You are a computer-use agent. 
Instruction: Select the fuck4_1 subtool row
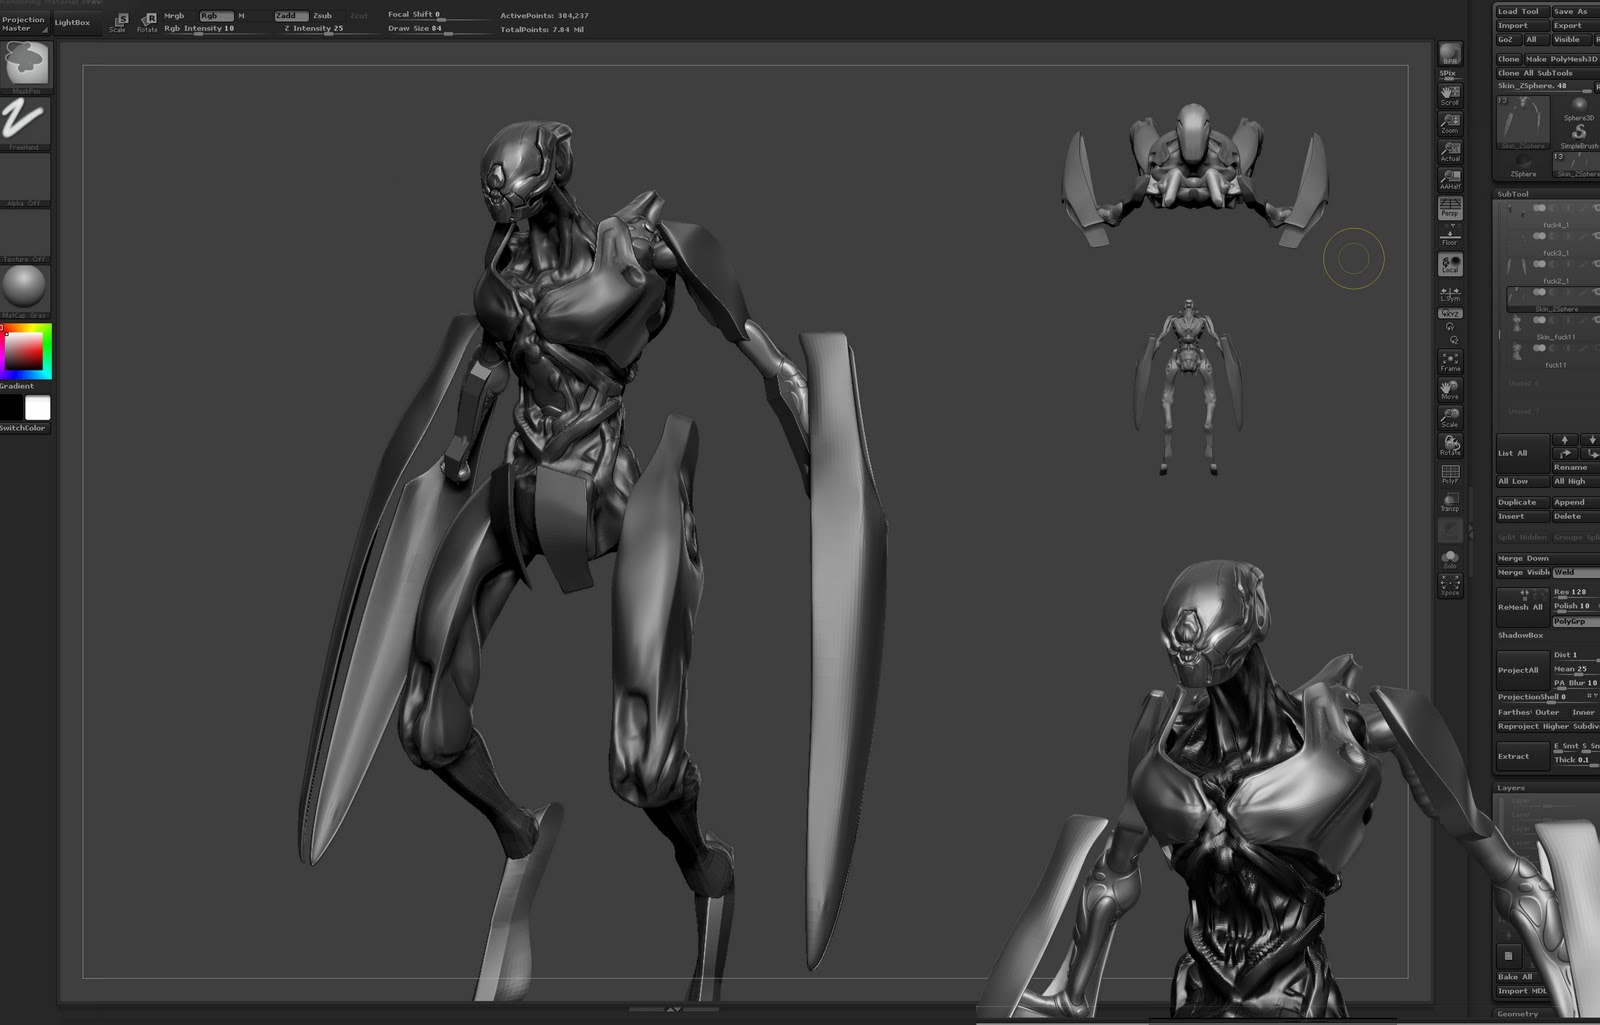tap(1555, 214)
